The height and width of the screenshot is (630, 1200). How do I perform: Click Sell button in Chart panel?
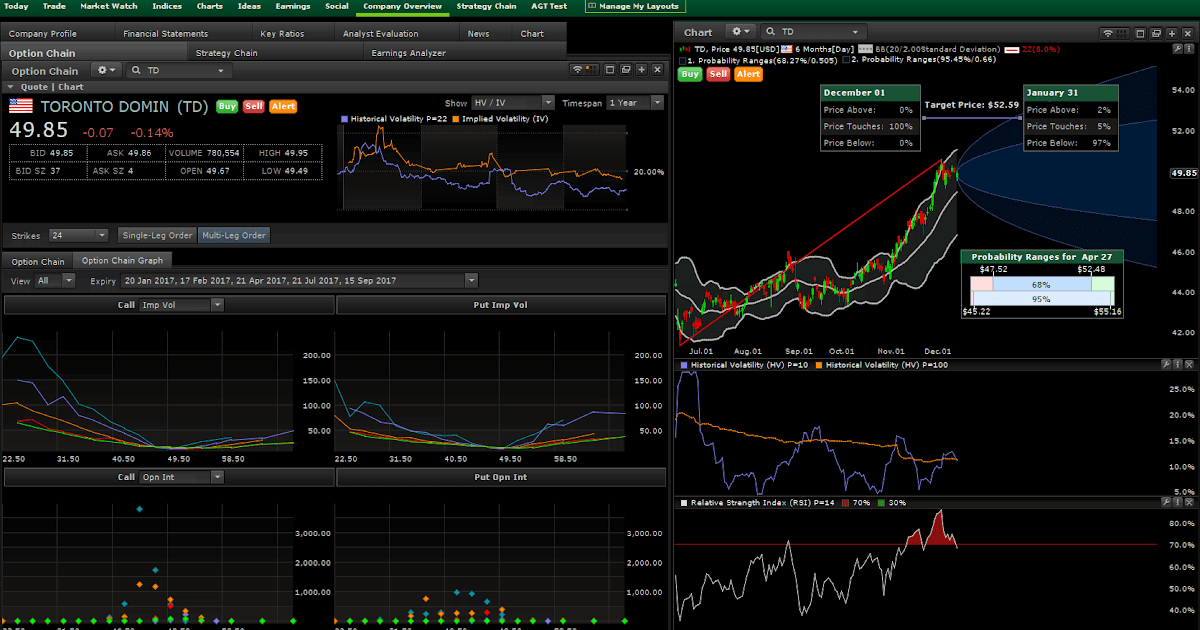(x=718, y=74)
